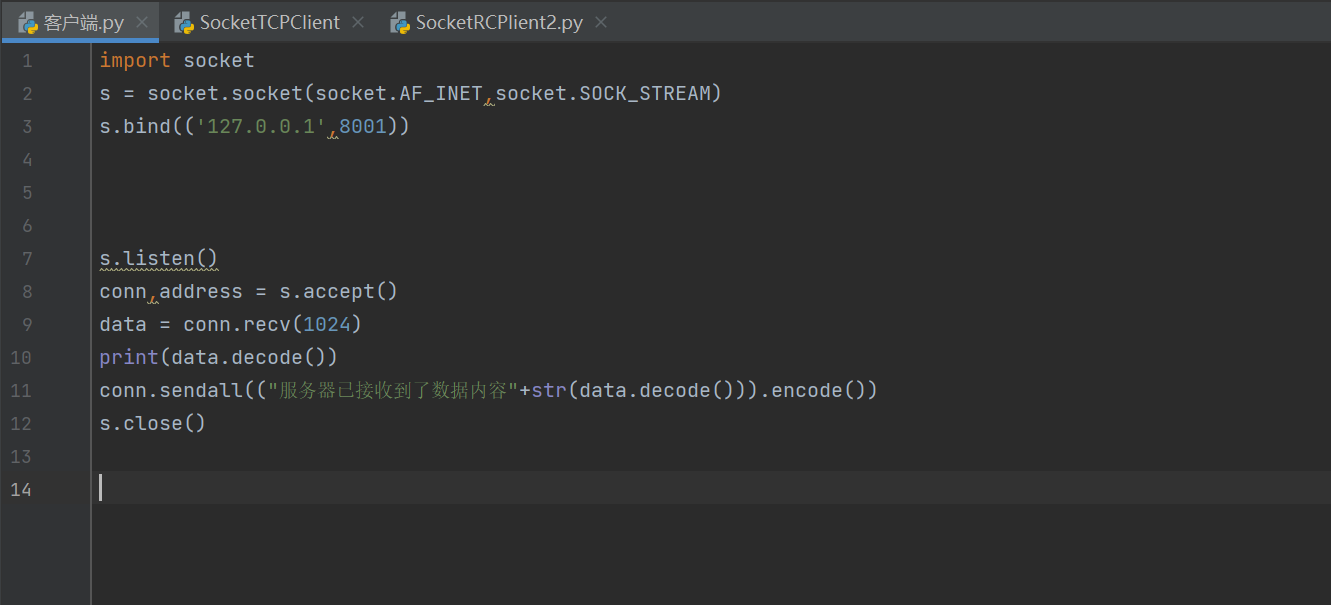Close the 客户端.py editor tab

pos(141,22)
